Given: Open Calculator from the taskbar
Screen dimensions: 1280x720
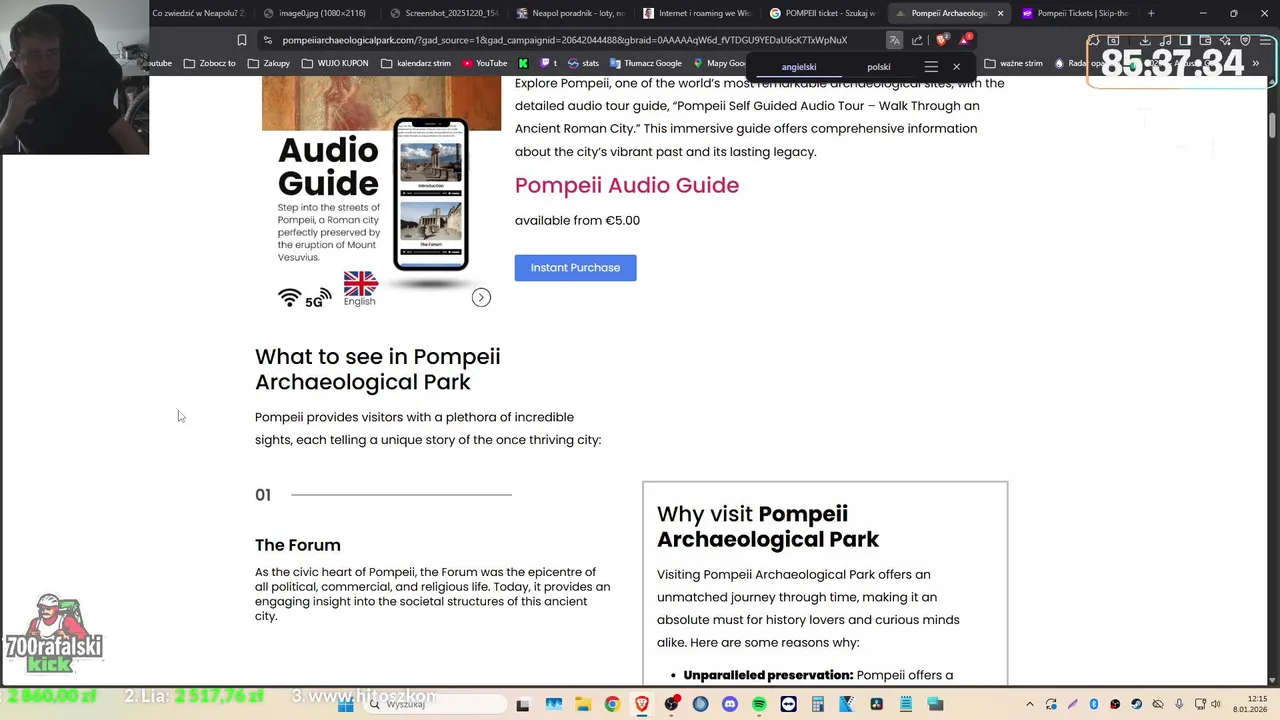Looking at the screenshot, I should [x=817, y=705].
